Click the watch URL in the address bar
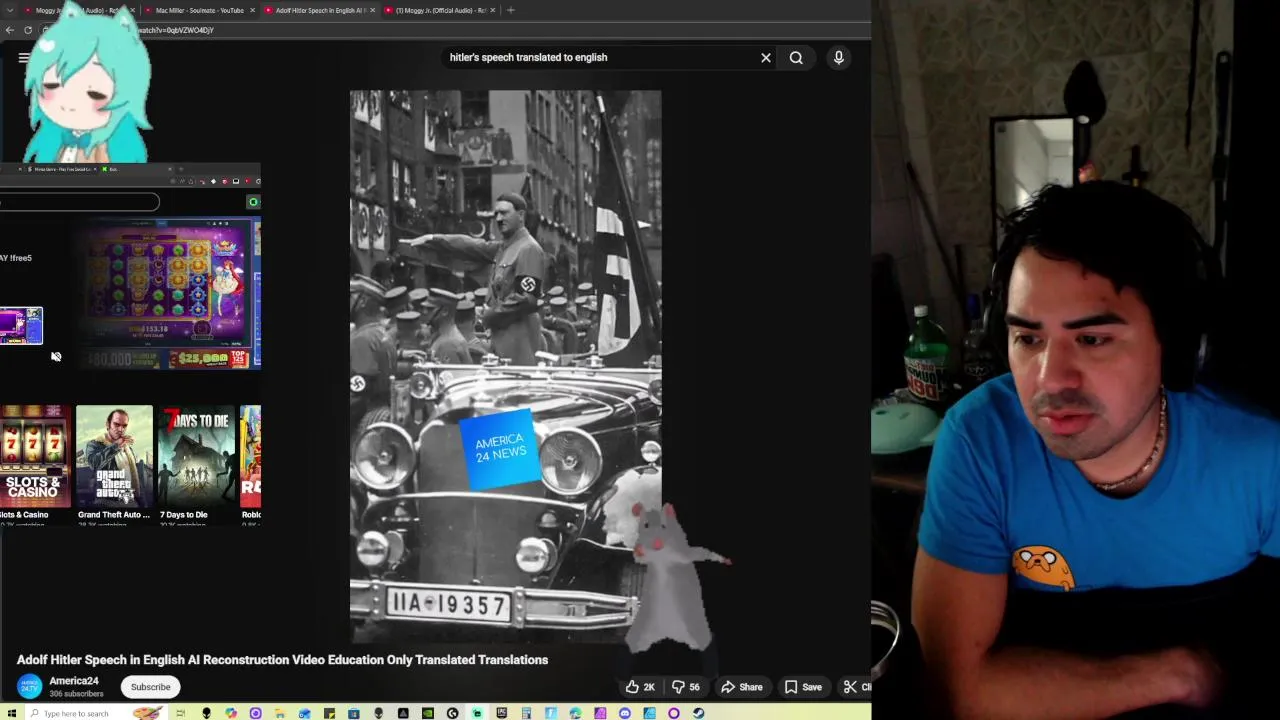 [175, 30]
